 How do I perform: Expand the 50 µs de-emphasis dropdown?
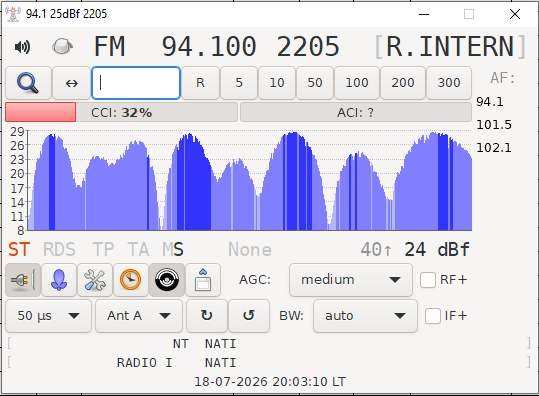[48, 316]
